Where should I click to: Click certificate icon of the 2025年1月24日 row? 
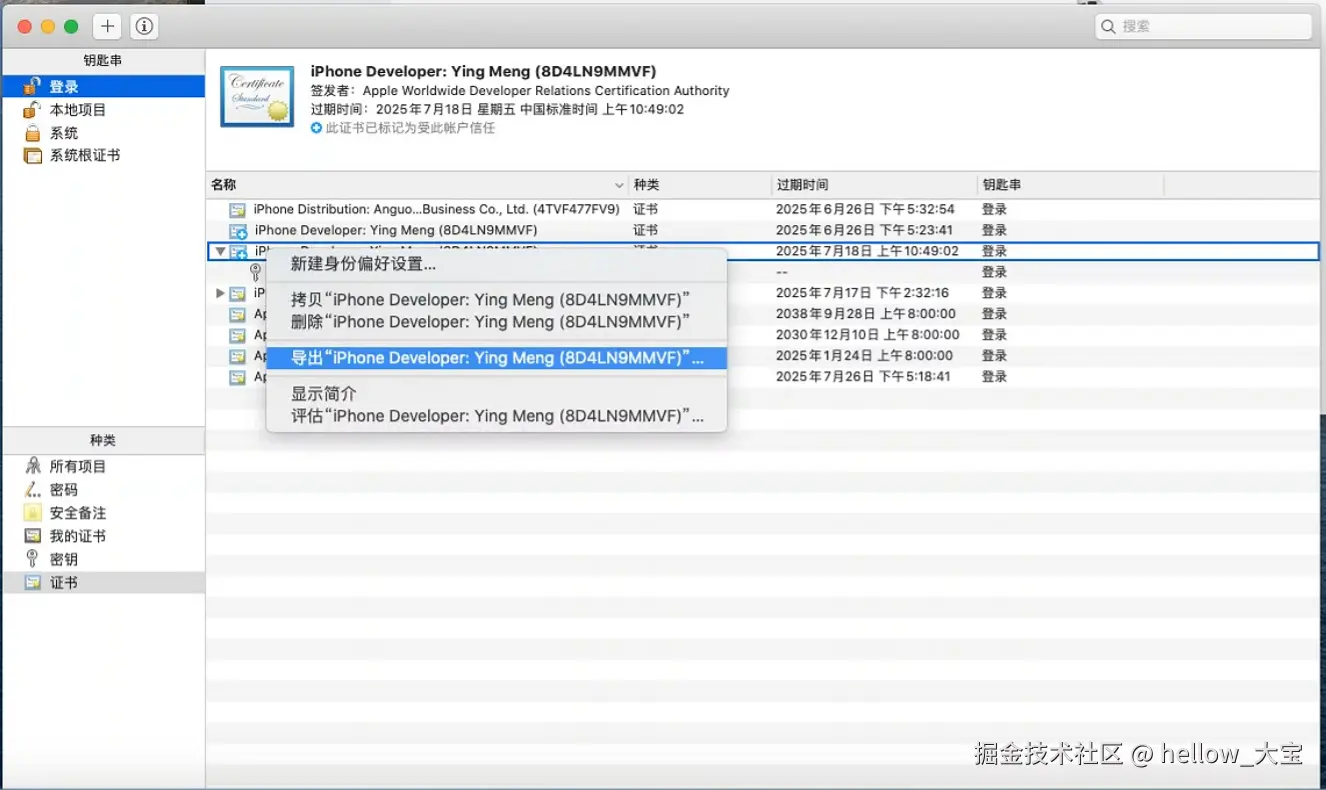pos(238,356)
